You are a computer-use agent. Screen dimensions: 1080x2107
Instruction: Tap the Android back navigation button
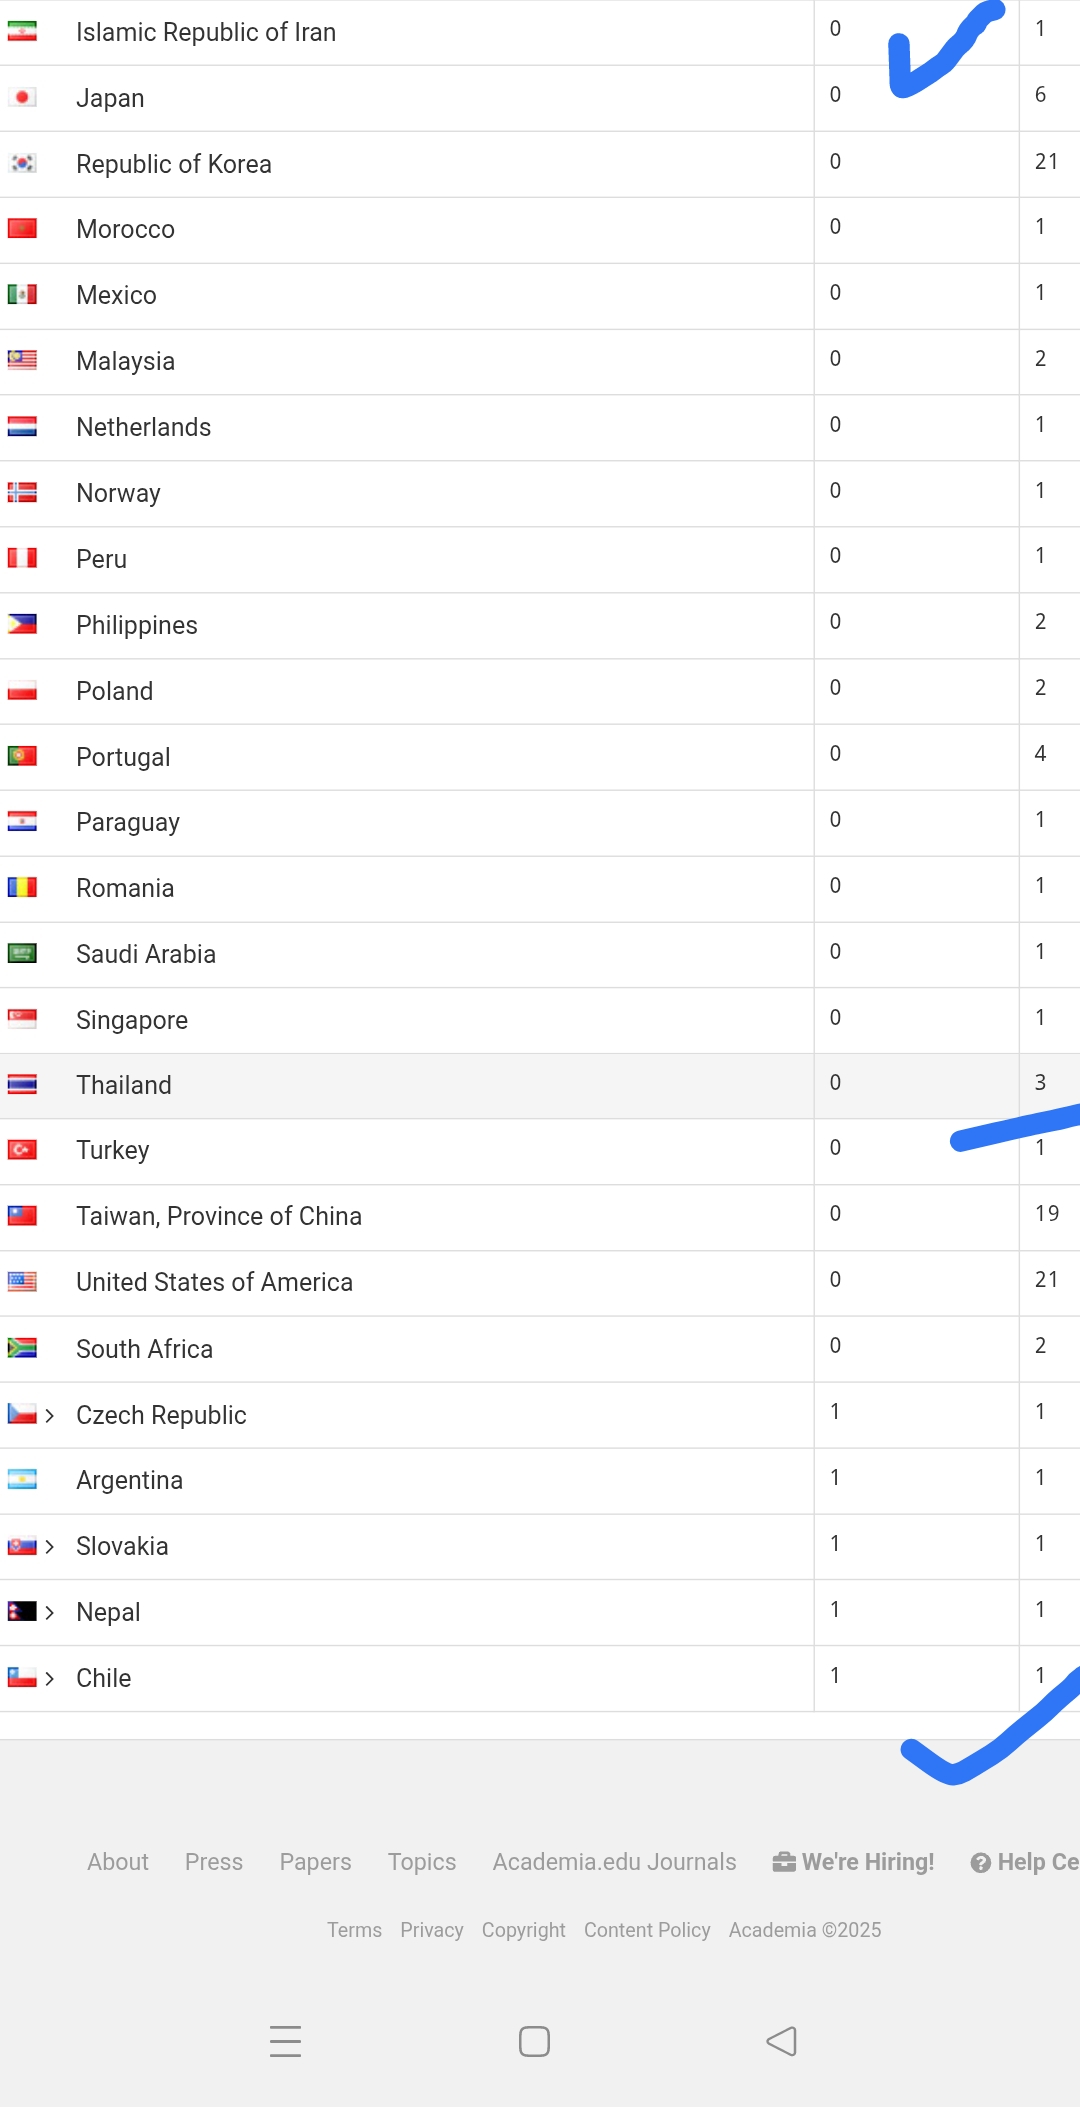tap(782, 2041)
